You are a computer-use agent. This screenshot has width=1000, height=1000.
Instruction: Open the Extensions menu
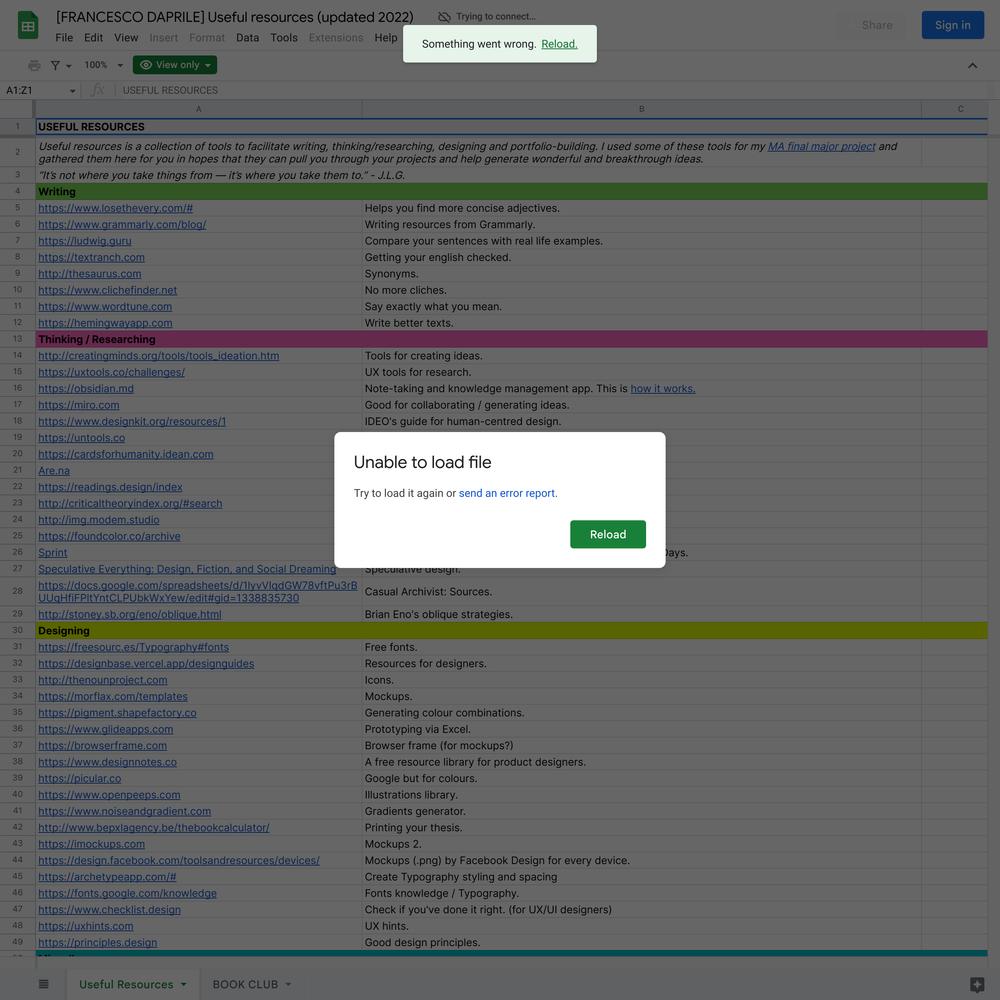335,38
